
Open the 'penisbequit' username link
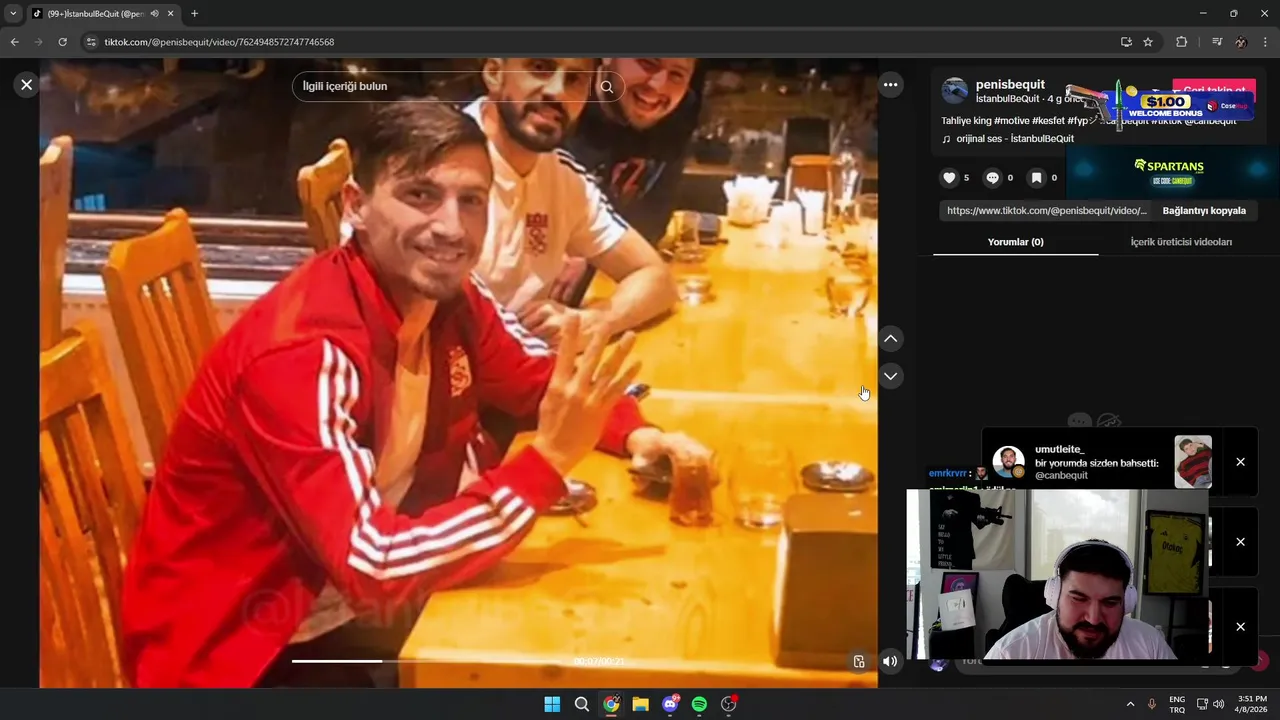pyautogui.click(x=1010, y=85)
